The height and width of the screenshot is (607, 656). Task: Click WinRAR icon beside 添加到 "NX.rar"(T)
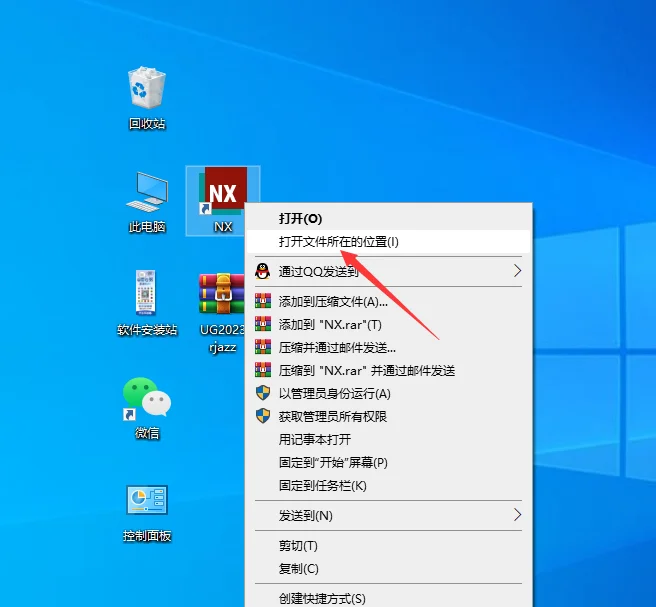[263, 324]
